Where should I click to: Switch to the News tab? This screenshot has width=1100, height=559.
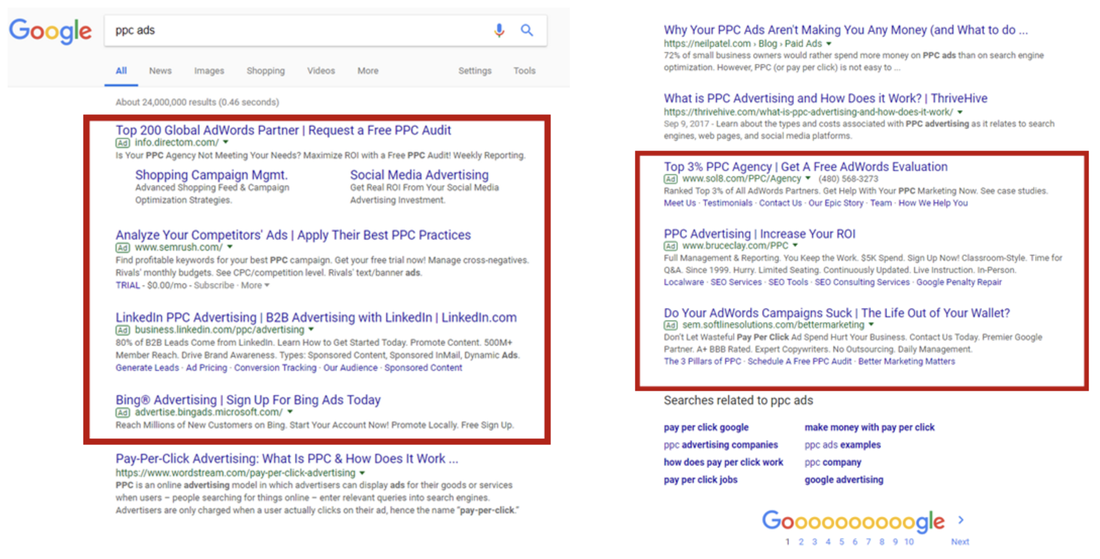pos(160,71)
